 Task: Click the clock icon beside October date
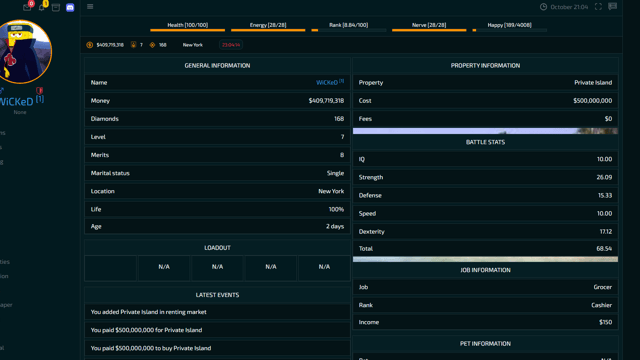coord(543,7)
